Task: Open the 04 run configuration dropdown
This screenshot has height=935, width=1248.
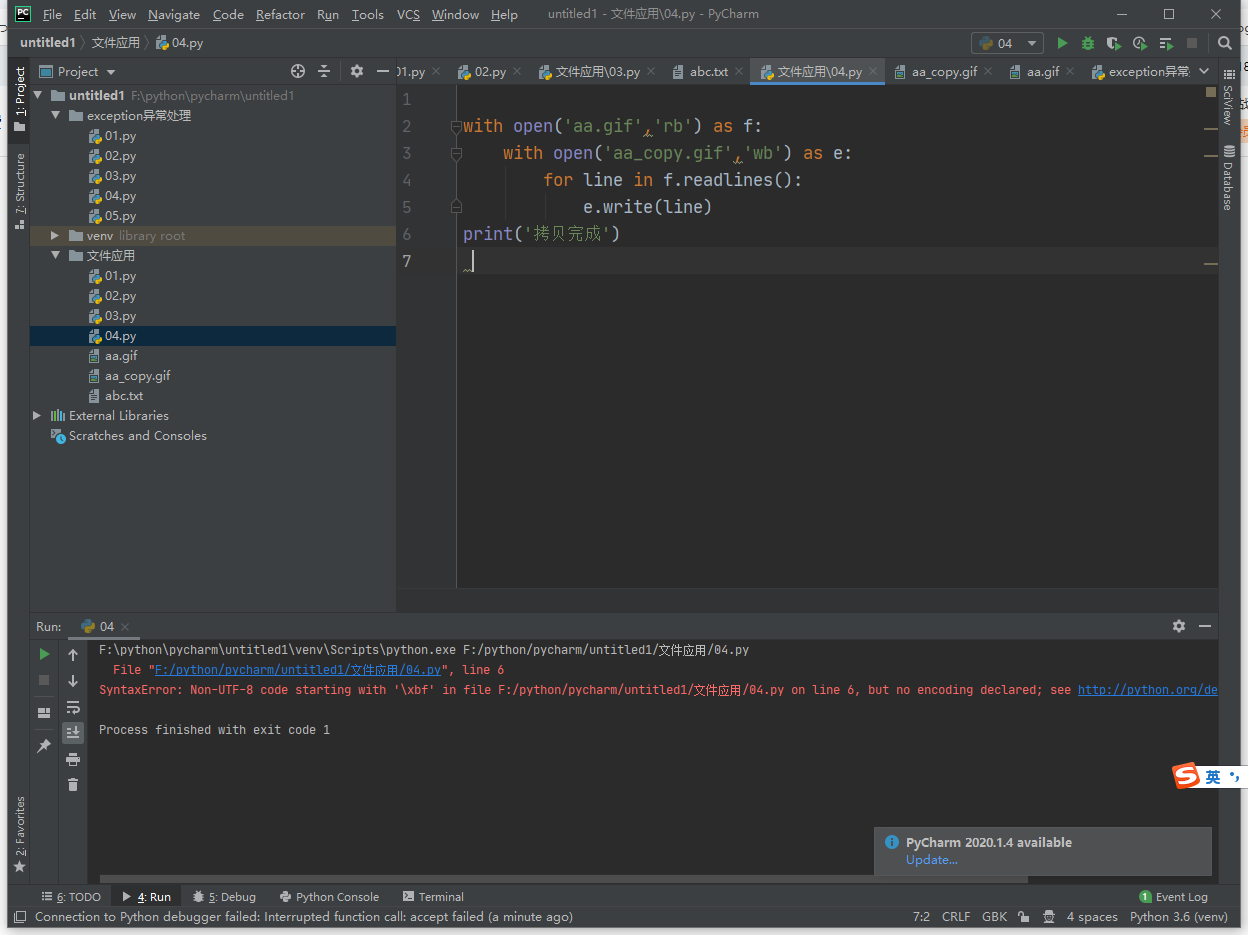Action: 1007,43
